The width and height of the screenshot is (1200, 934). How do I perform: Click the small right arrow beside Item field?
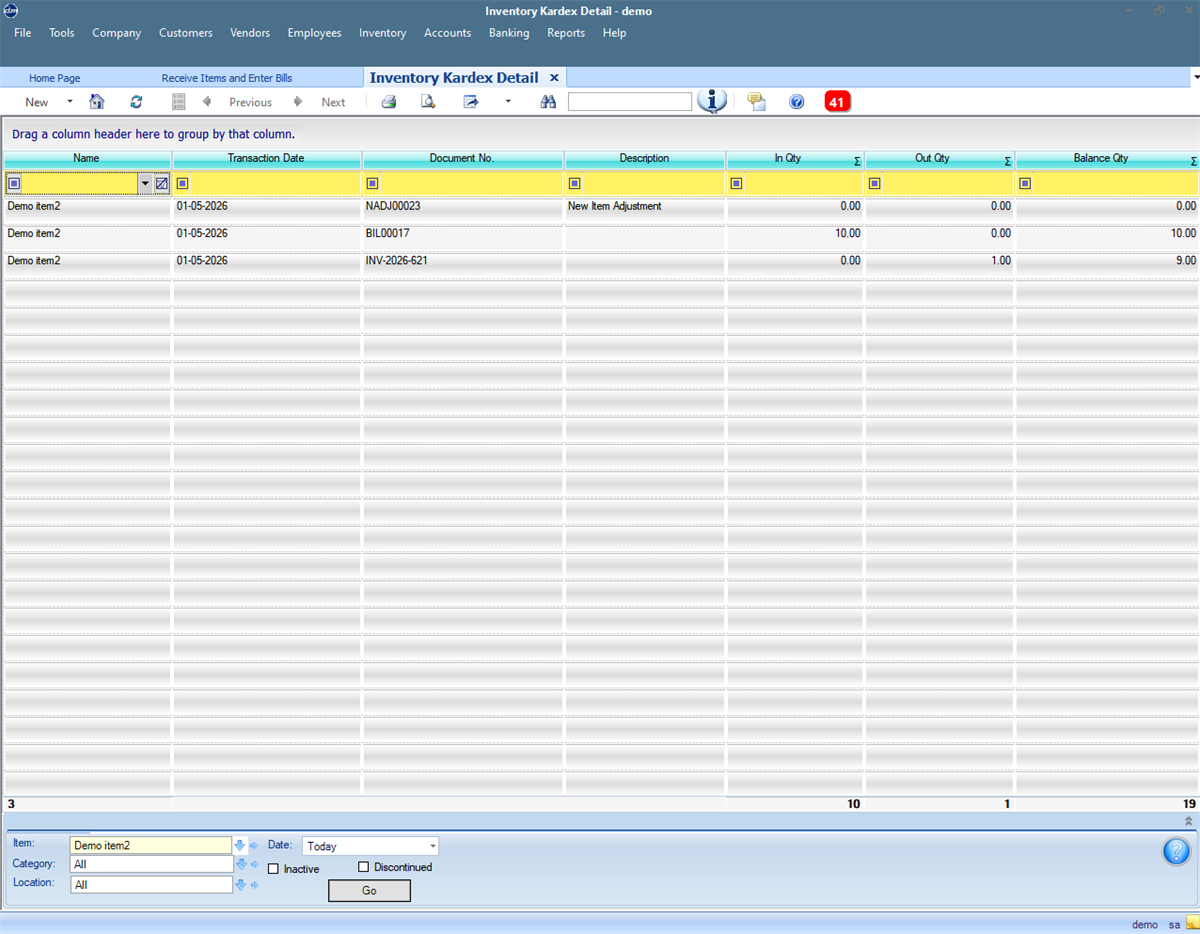coord(254,846)
